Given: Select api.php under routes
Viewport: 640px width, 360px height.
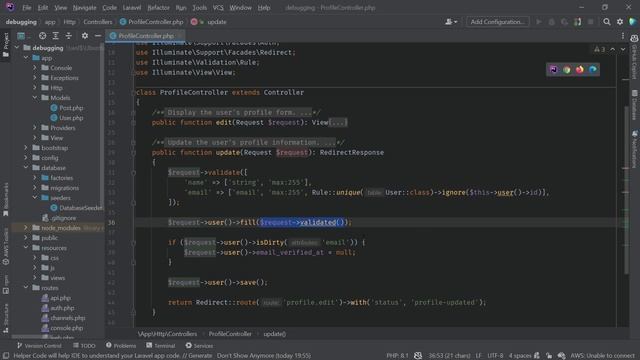Looking at the screenshot, I should [56, 298].
